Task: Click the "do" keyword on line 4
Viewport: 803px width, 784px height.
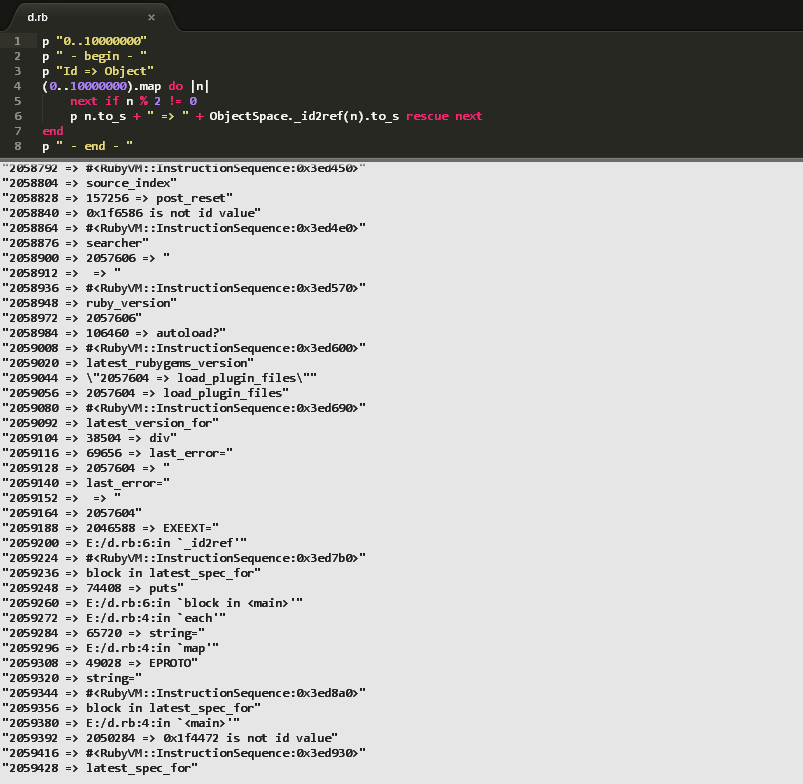Action: (x=176, y=86)
